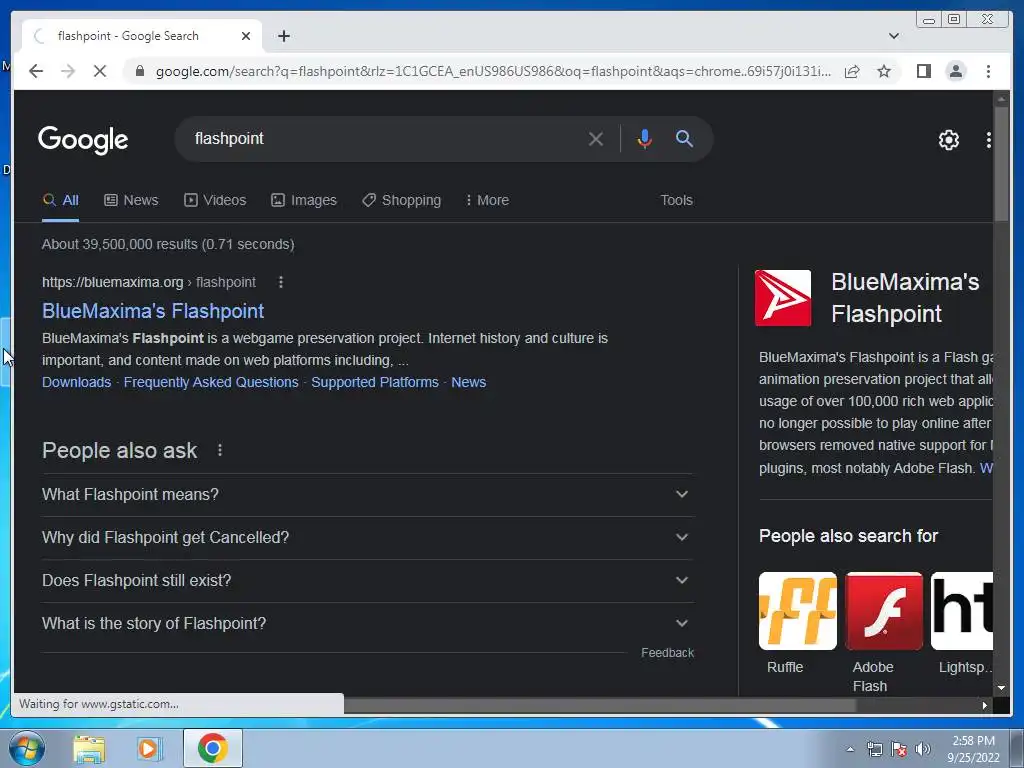Click the People also search for heading
Viewport: 1024px width, 768px height.
tap(848, 536)
